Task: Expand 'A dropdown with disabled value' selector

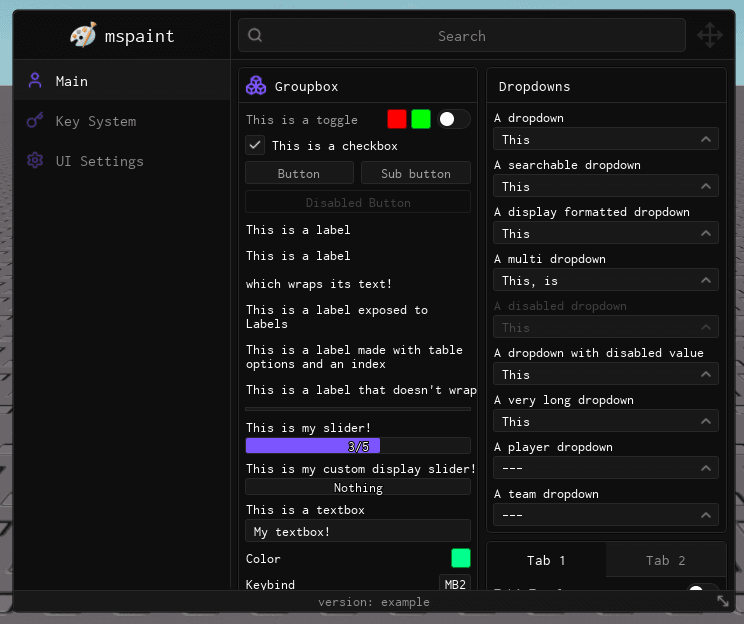Action: (x=606, y=374)
